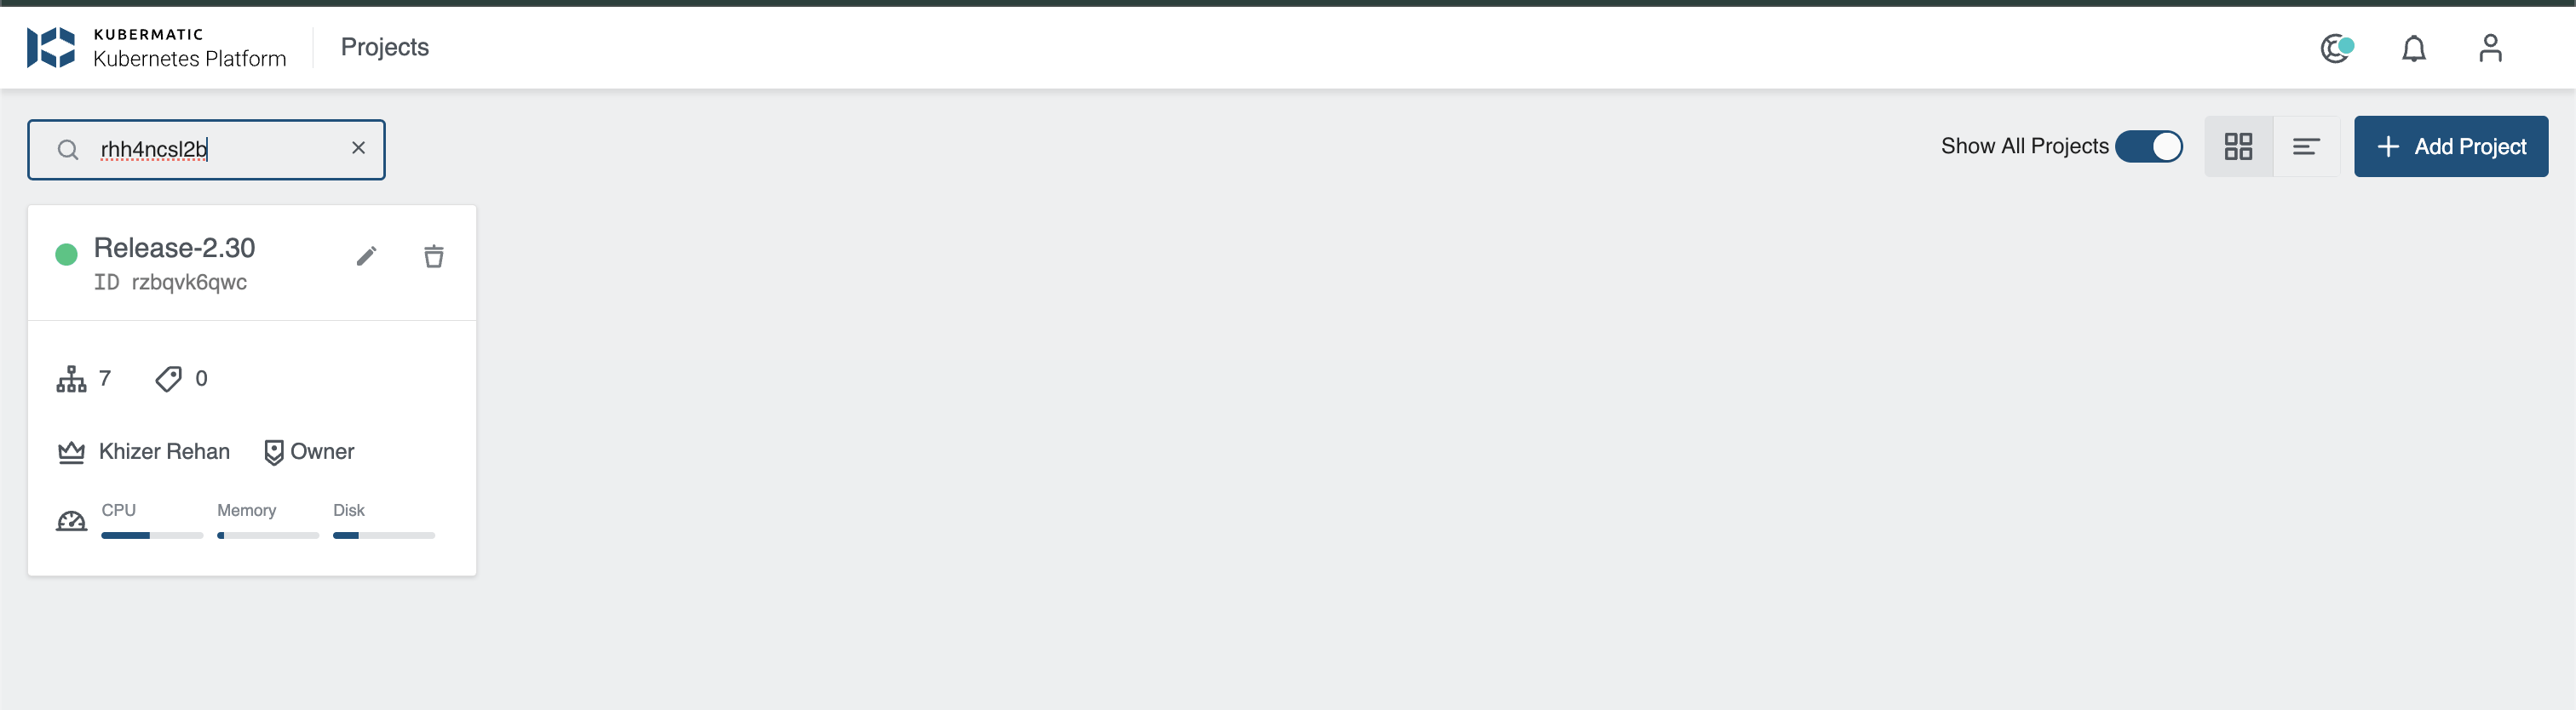Click the quota gauge icon
The image size is (2576, 710).
[x=71, y=521]
